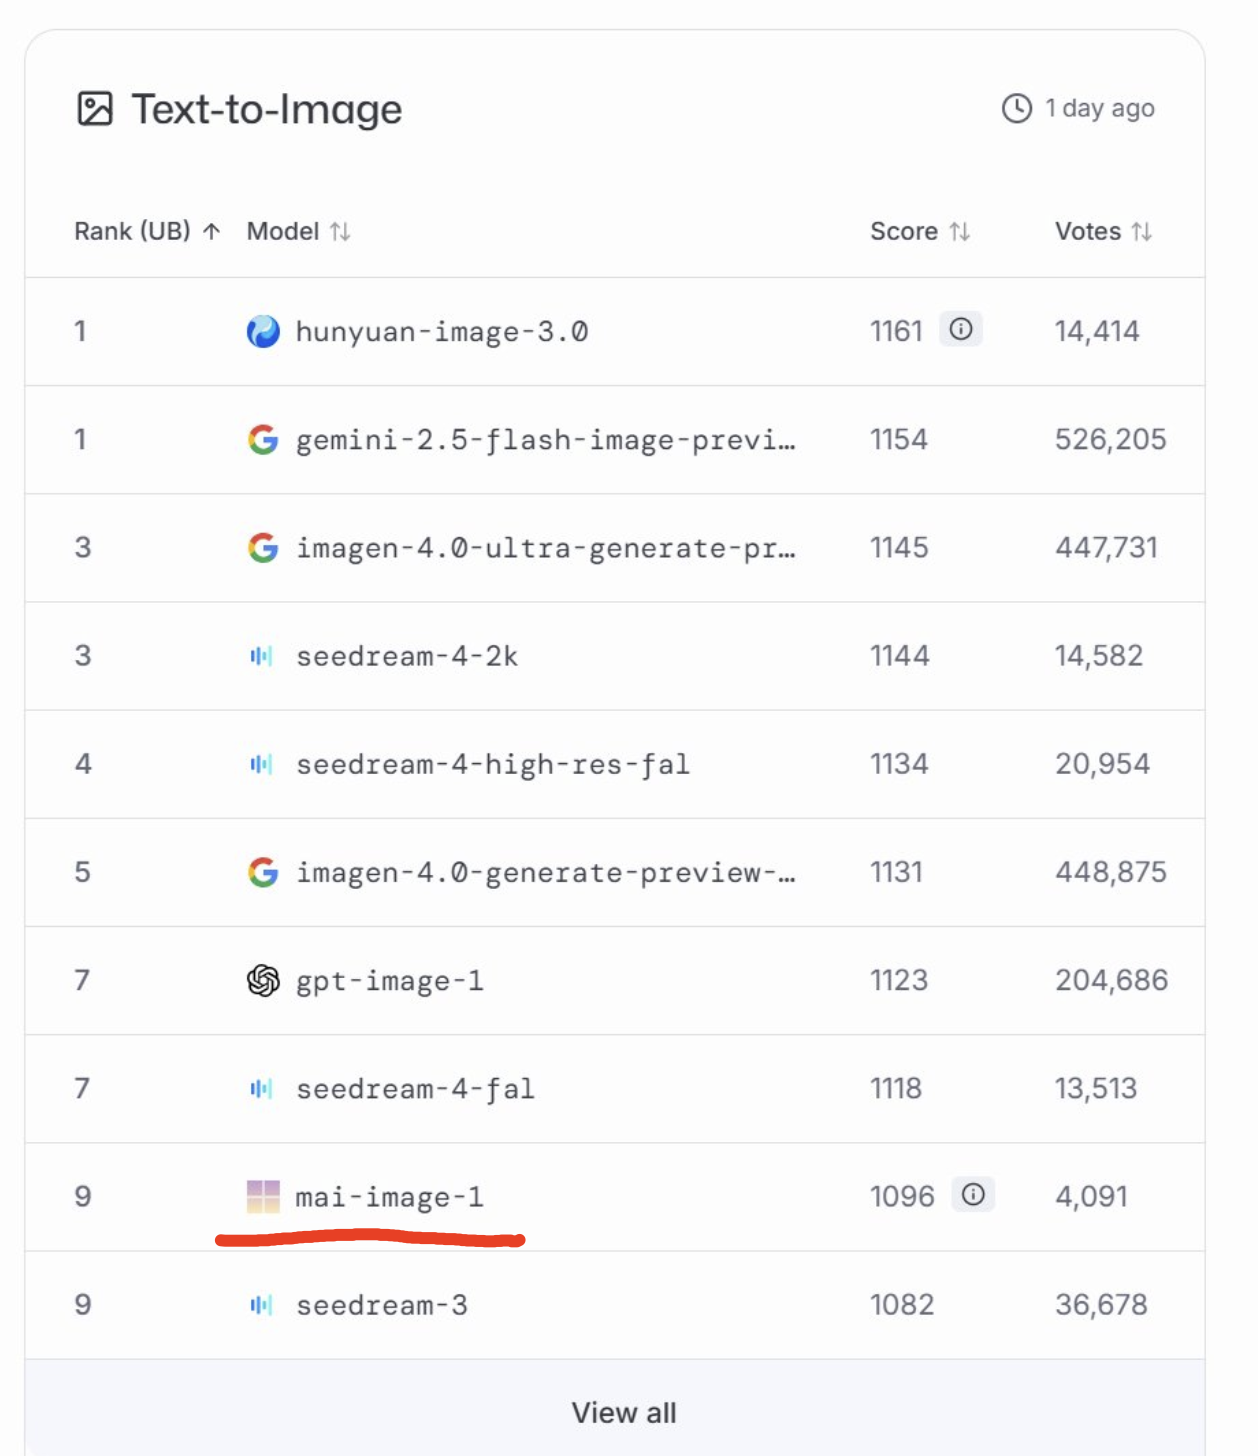Image resolution: width=1258 pixels, height=1456 pixels.
Task: Sort leaderboard by Votes column arrows
Action: tap(1142, 232)
